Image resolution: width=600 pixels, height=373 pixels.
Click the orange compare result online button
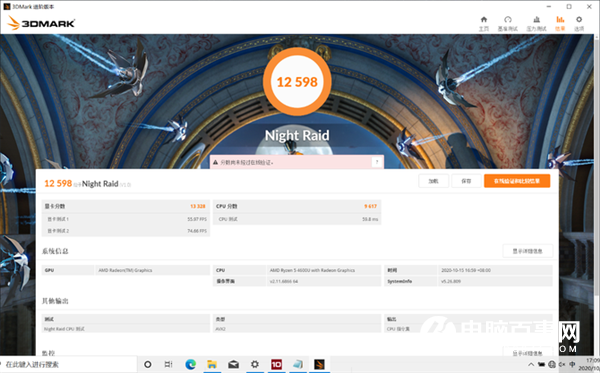point(517,181)
